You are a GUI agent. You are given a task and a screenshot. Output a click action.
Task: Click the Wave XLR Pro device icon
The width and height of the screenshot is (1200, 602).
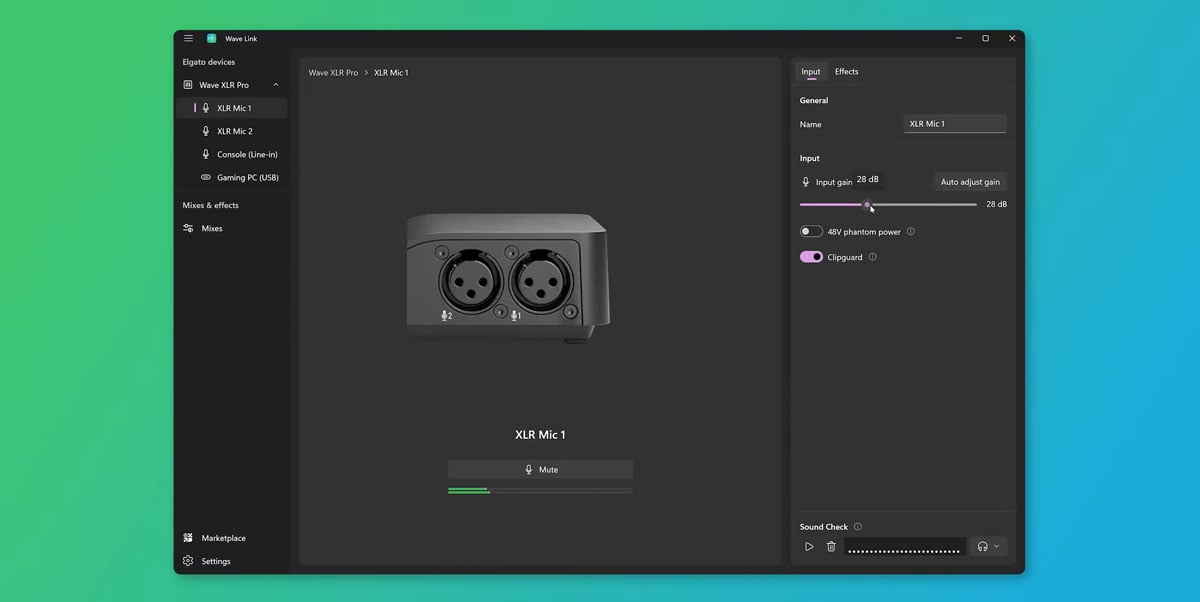tap(188, 85)
